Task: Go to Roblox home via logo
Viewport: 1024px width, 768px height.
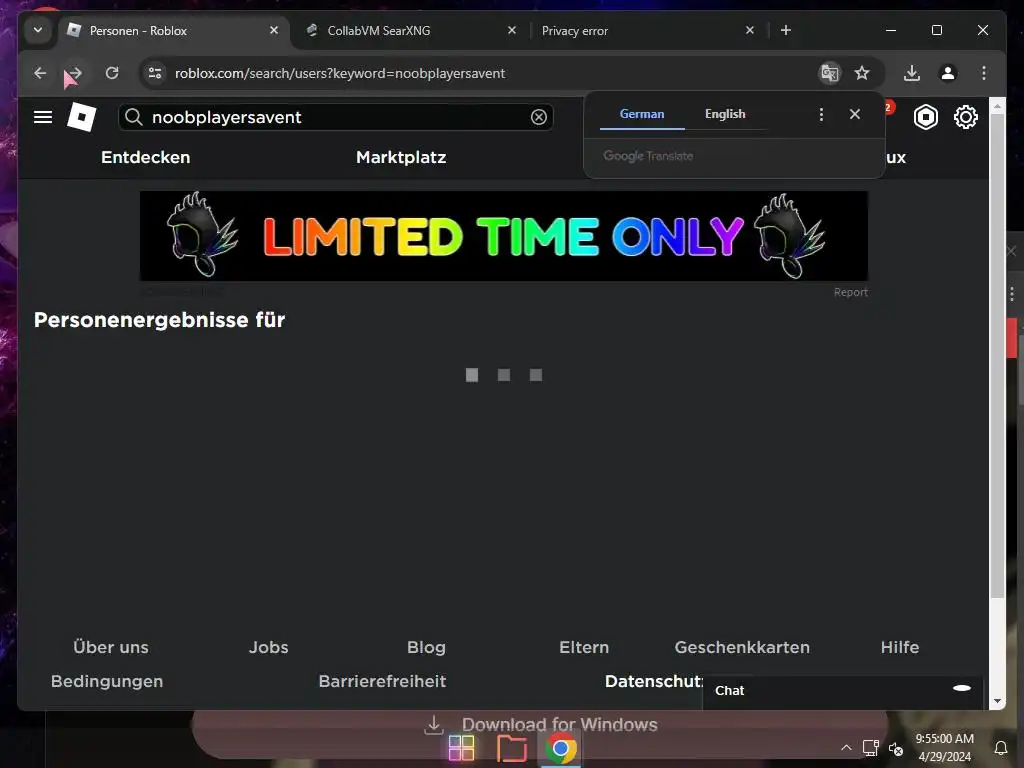Action: (x=82, y=118)
